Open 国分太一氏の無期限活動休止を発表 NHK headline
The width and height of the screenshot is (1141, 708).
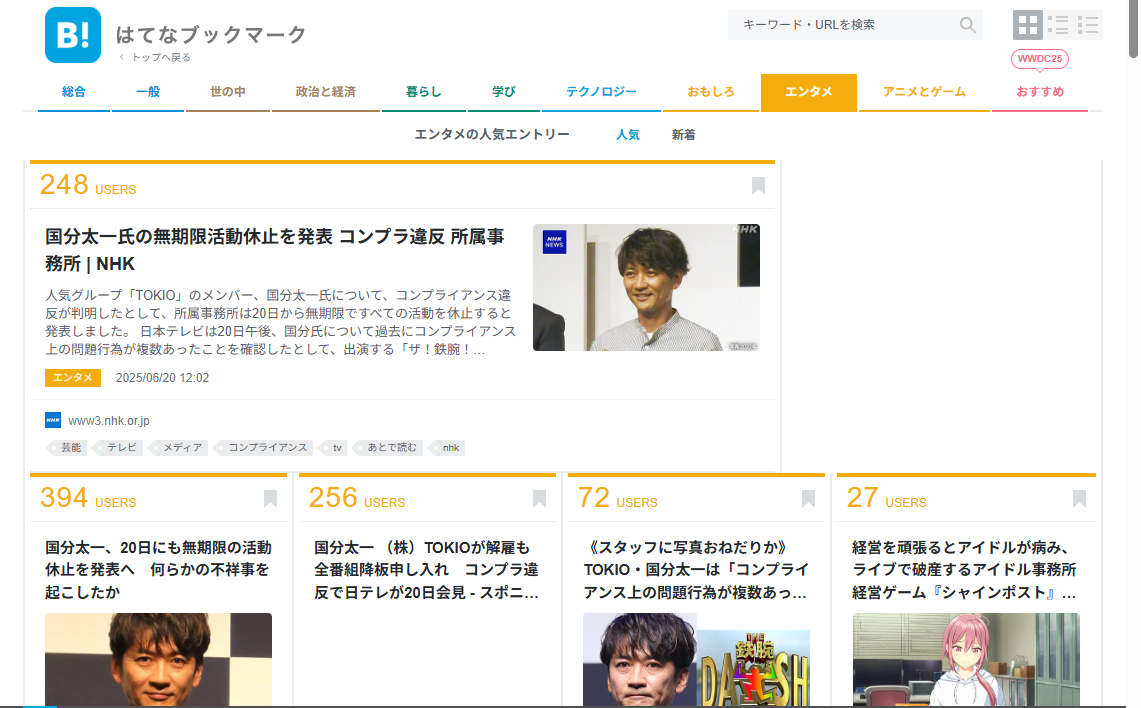point(274,250)
